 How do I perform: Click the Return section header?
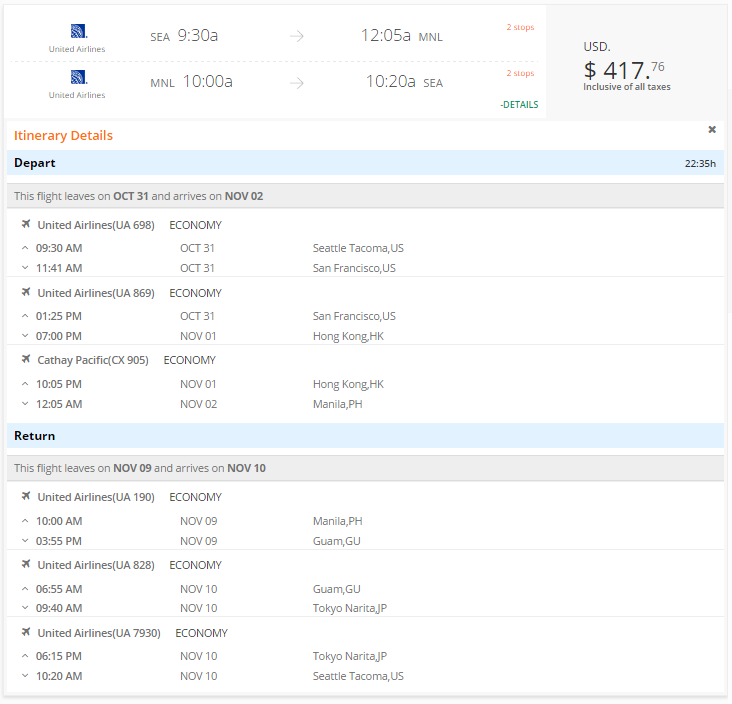[366, 436]
